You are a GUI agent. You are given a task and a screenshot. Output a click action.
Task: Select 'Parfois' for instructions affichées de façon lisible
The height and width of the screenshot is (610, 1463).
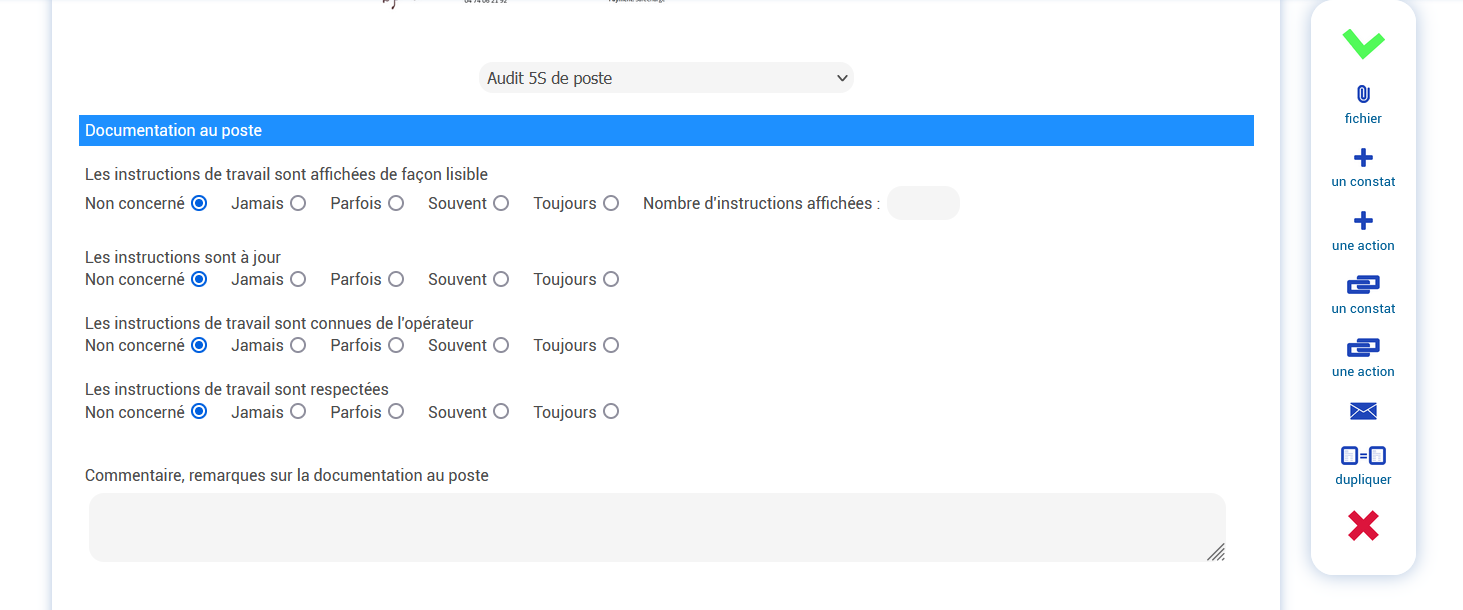tap(396, 202)
